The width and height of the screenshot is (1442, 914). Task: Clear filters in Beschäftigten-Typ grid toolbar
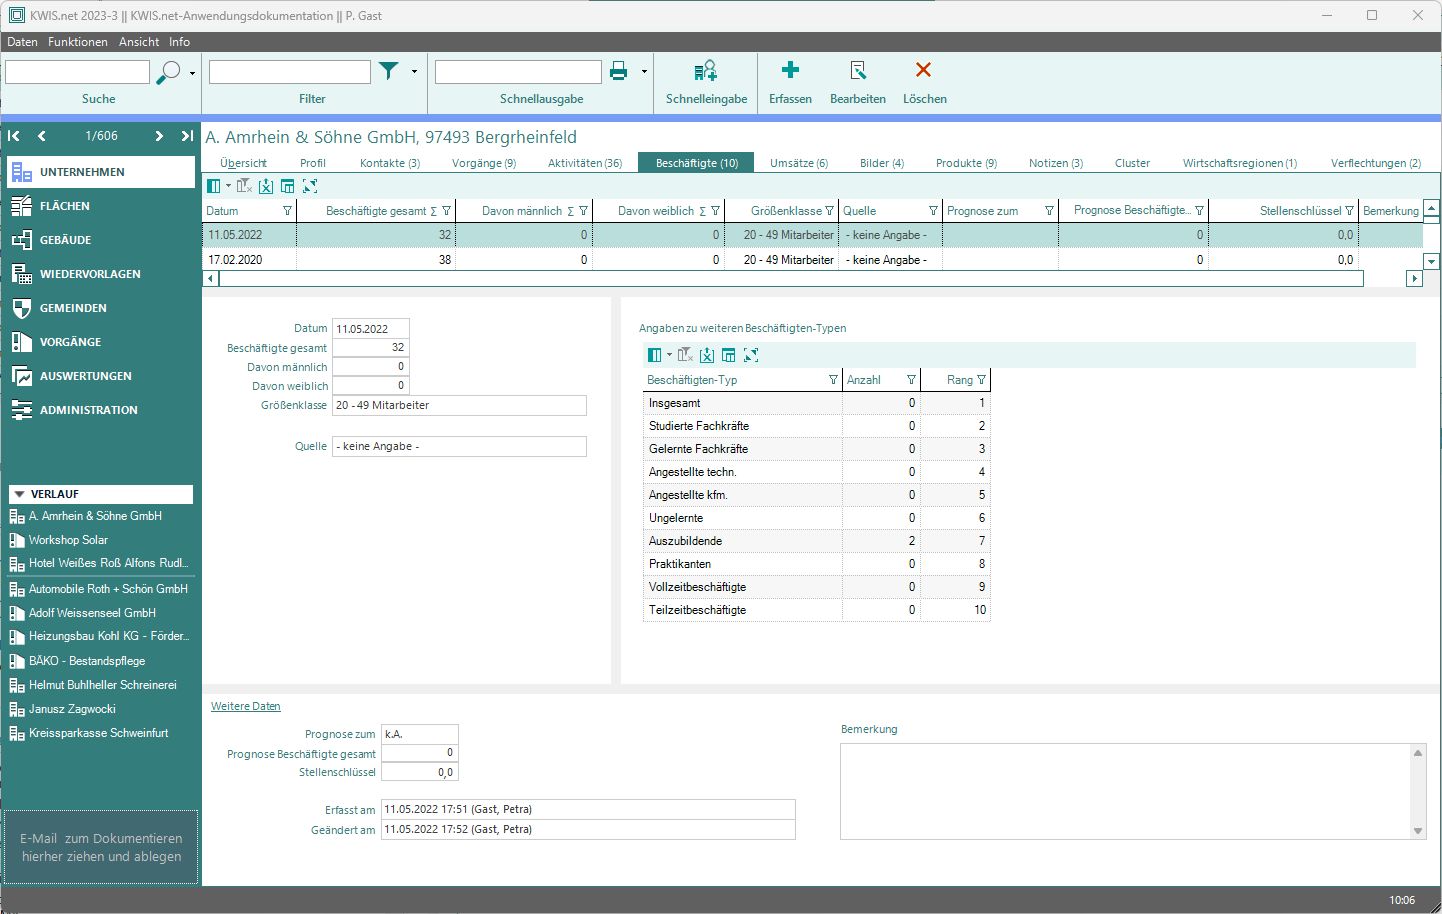tap(685, 355)
